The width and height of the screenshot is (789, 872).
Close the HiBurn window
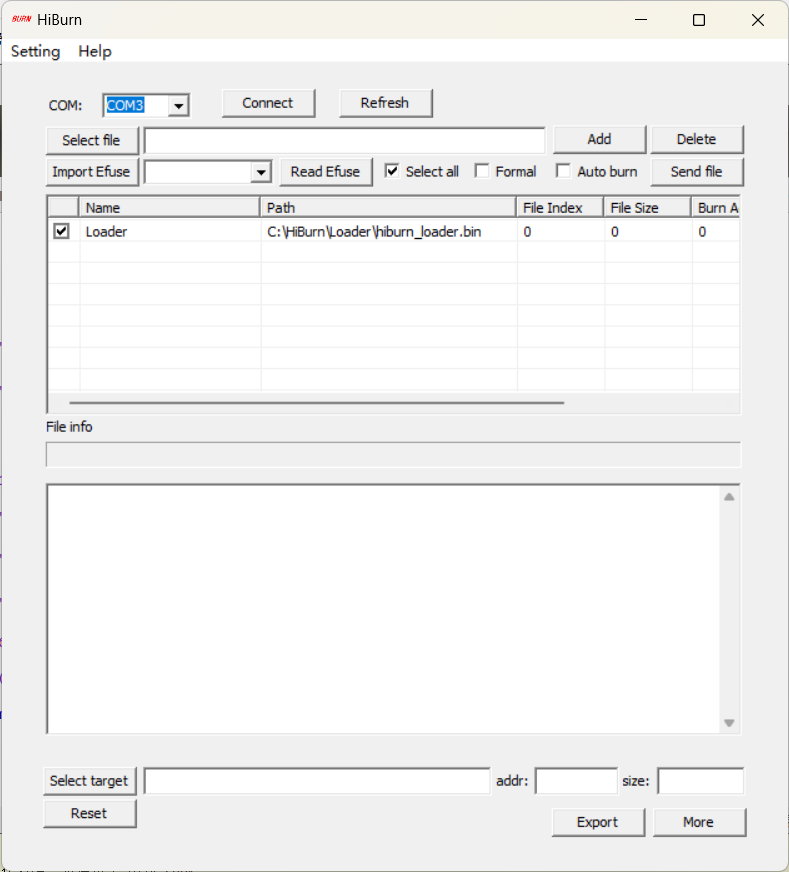(x=758, y=20)
